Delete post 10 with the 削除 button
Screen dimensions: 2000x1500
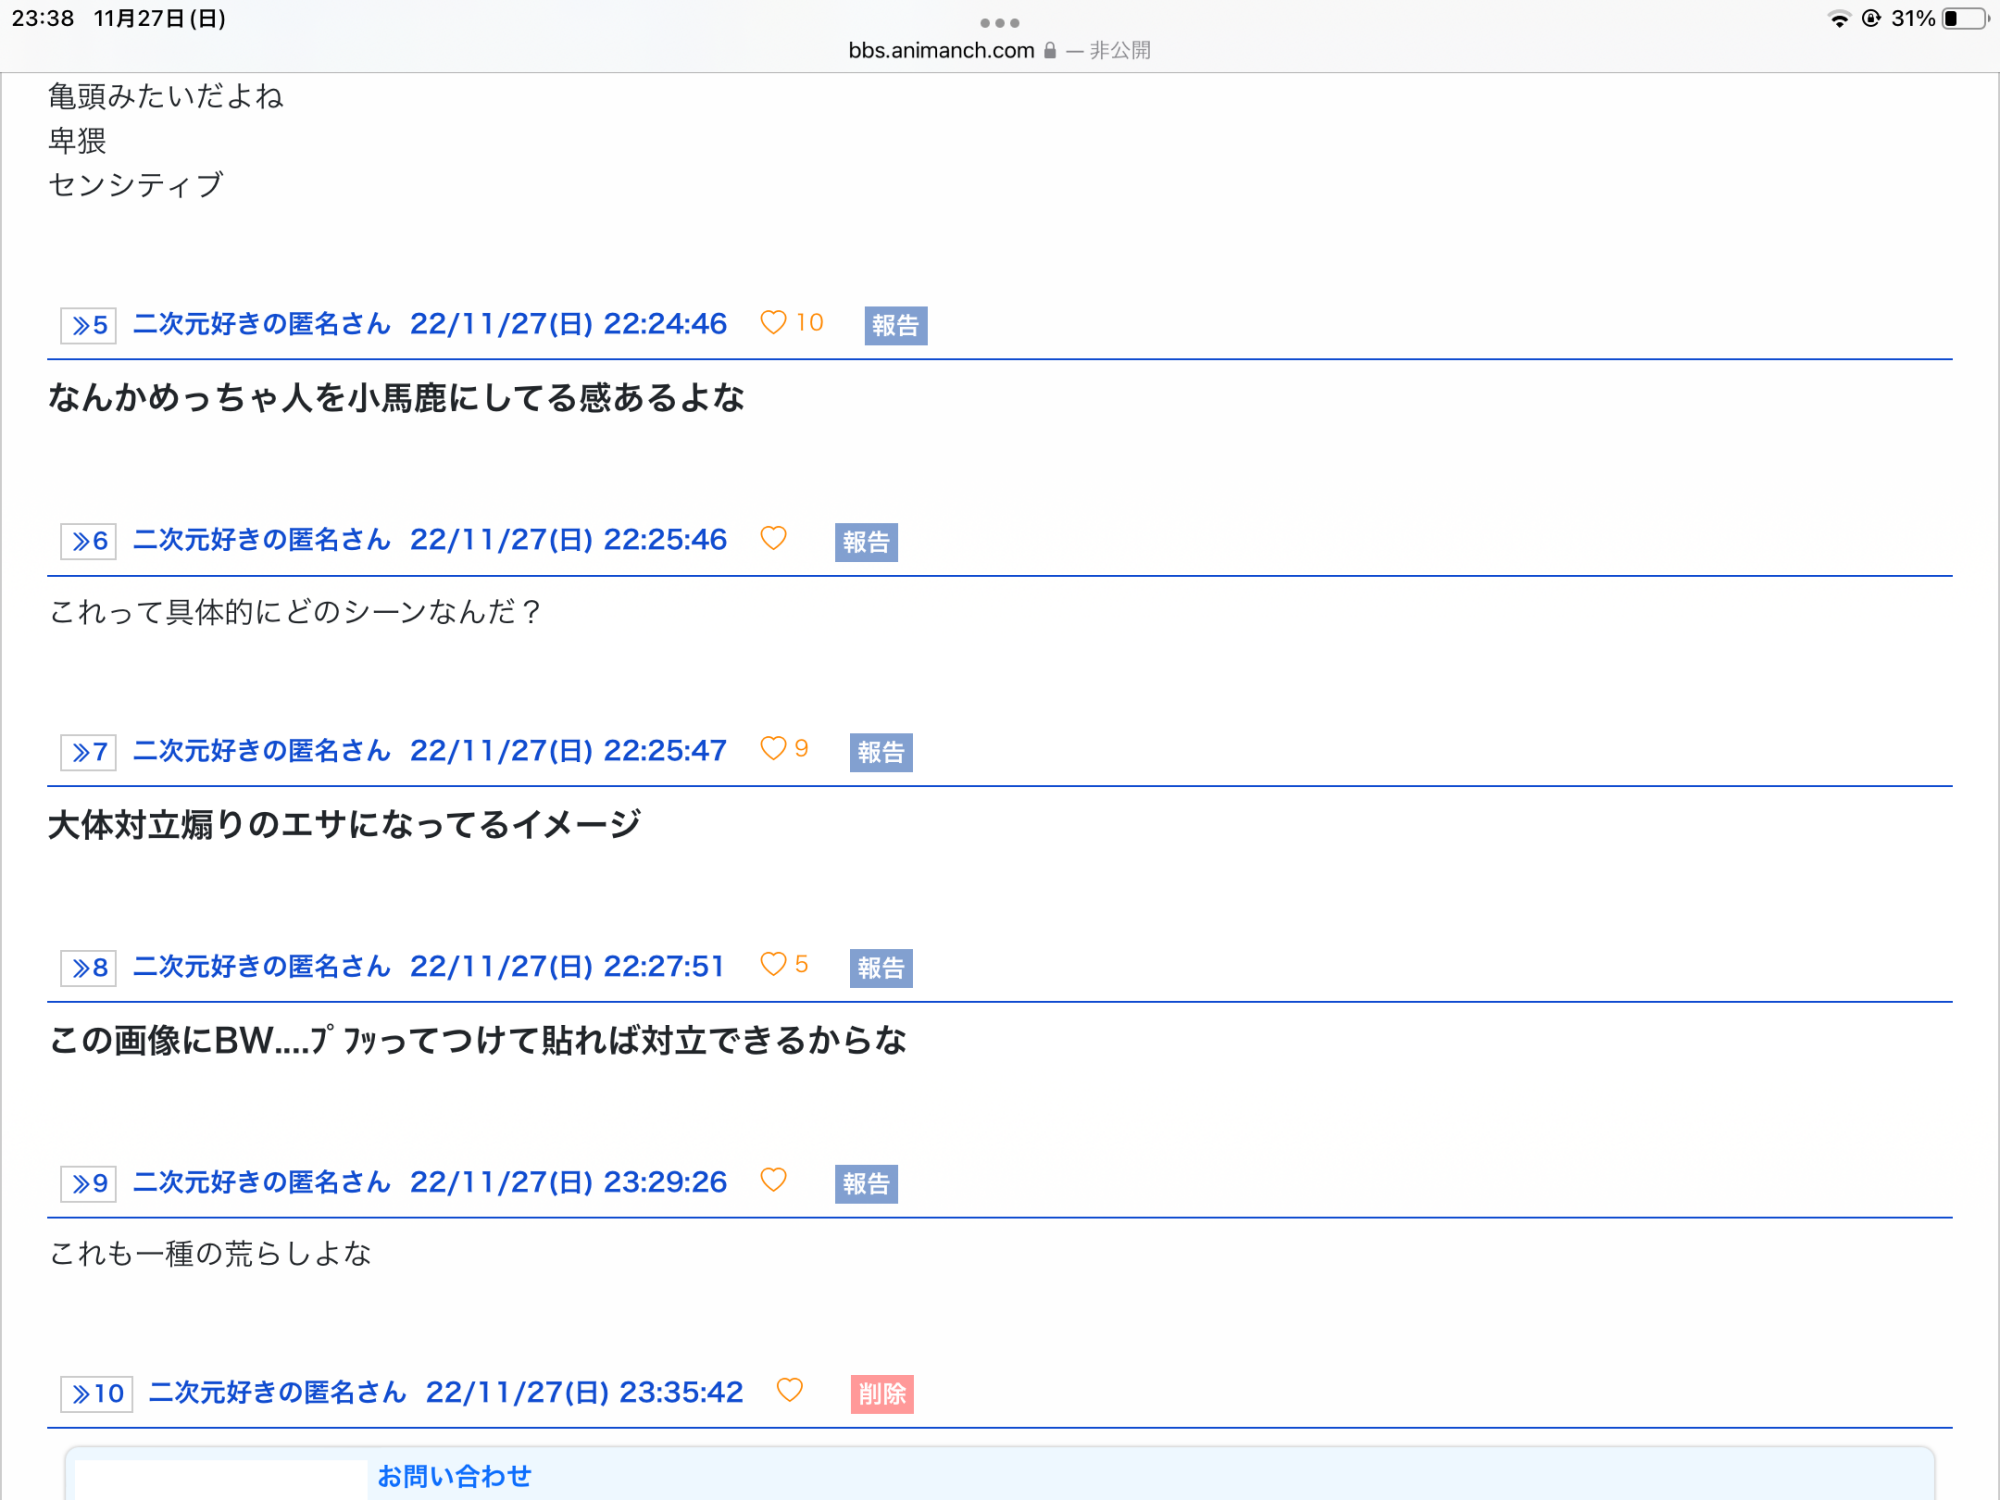881,1394
